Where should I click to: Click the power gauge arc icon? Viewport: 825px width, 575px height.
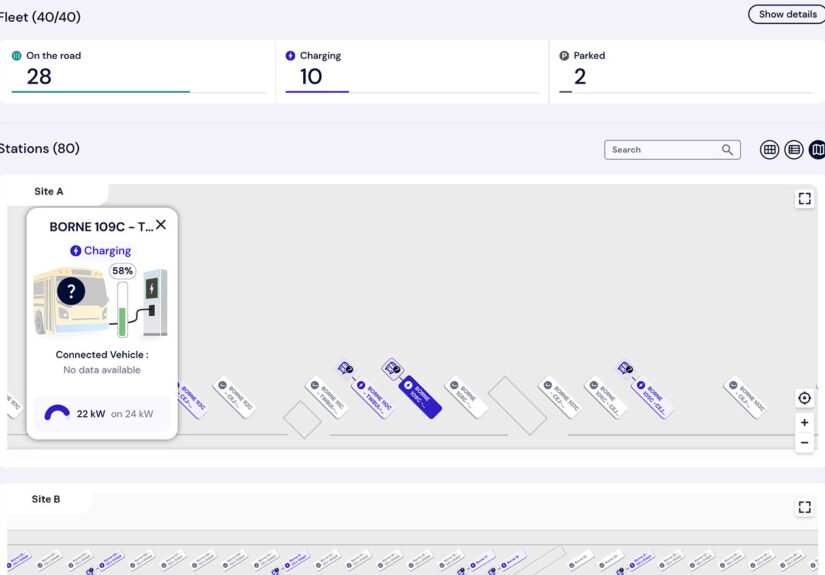[x=57, y=412]
